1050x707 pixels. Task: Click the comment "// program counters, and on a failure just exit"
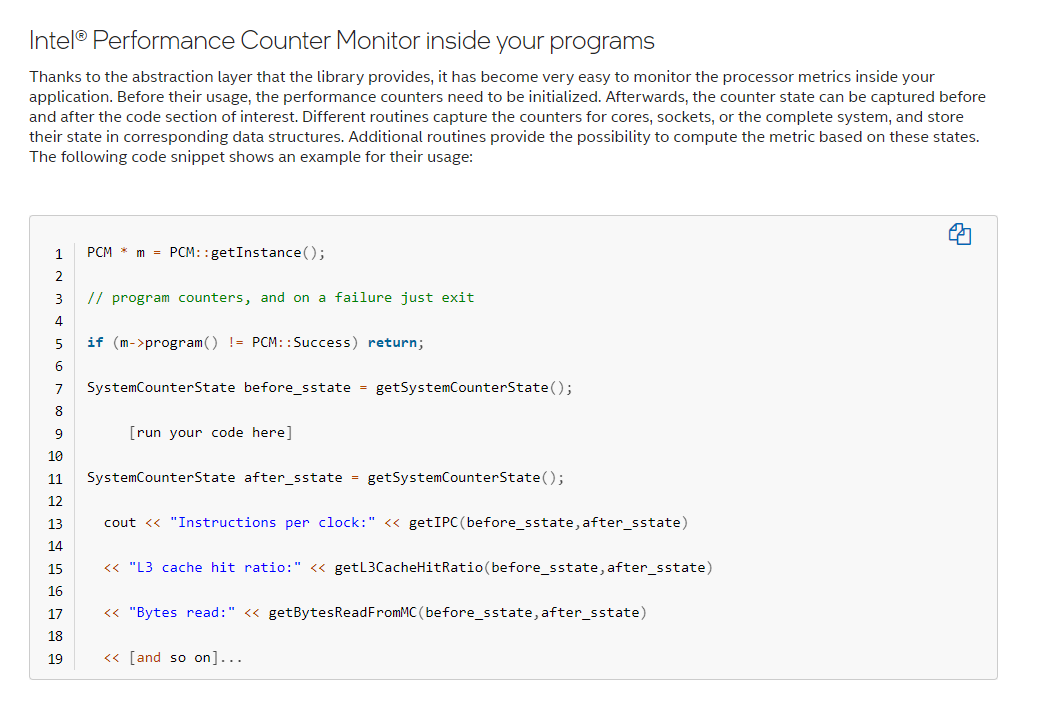(280, 297)
